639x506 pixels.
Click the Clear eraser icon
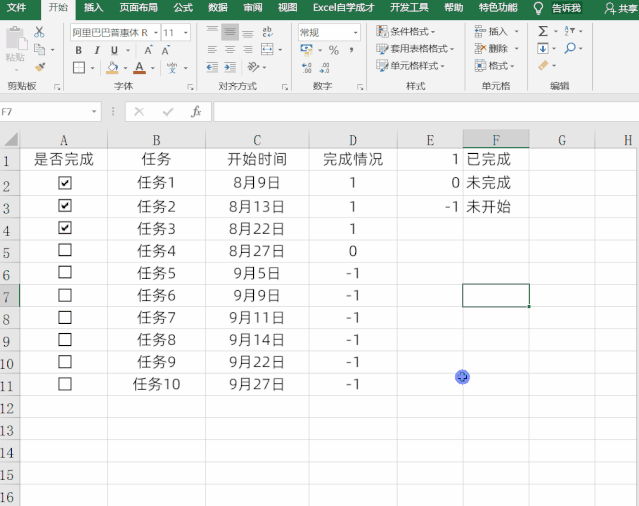click(x=543, y=65)
